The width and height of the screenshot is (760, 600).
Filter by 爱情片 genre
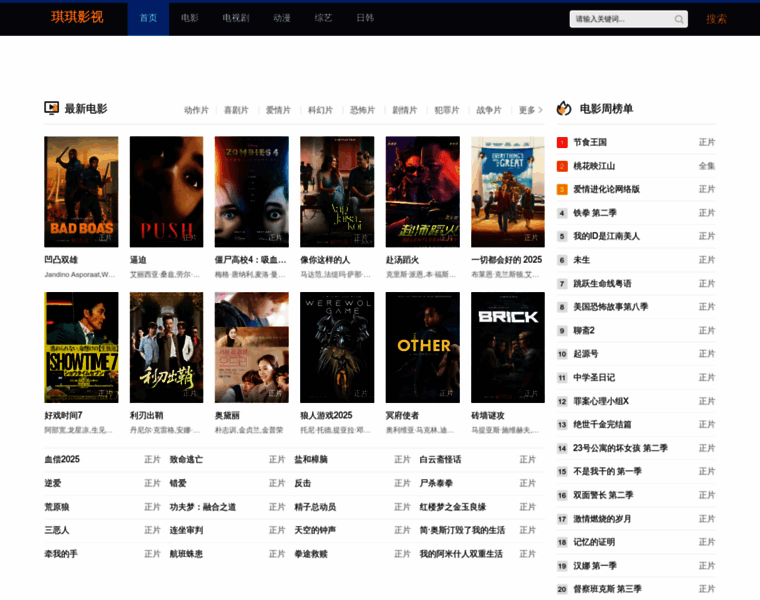[278, 110]
